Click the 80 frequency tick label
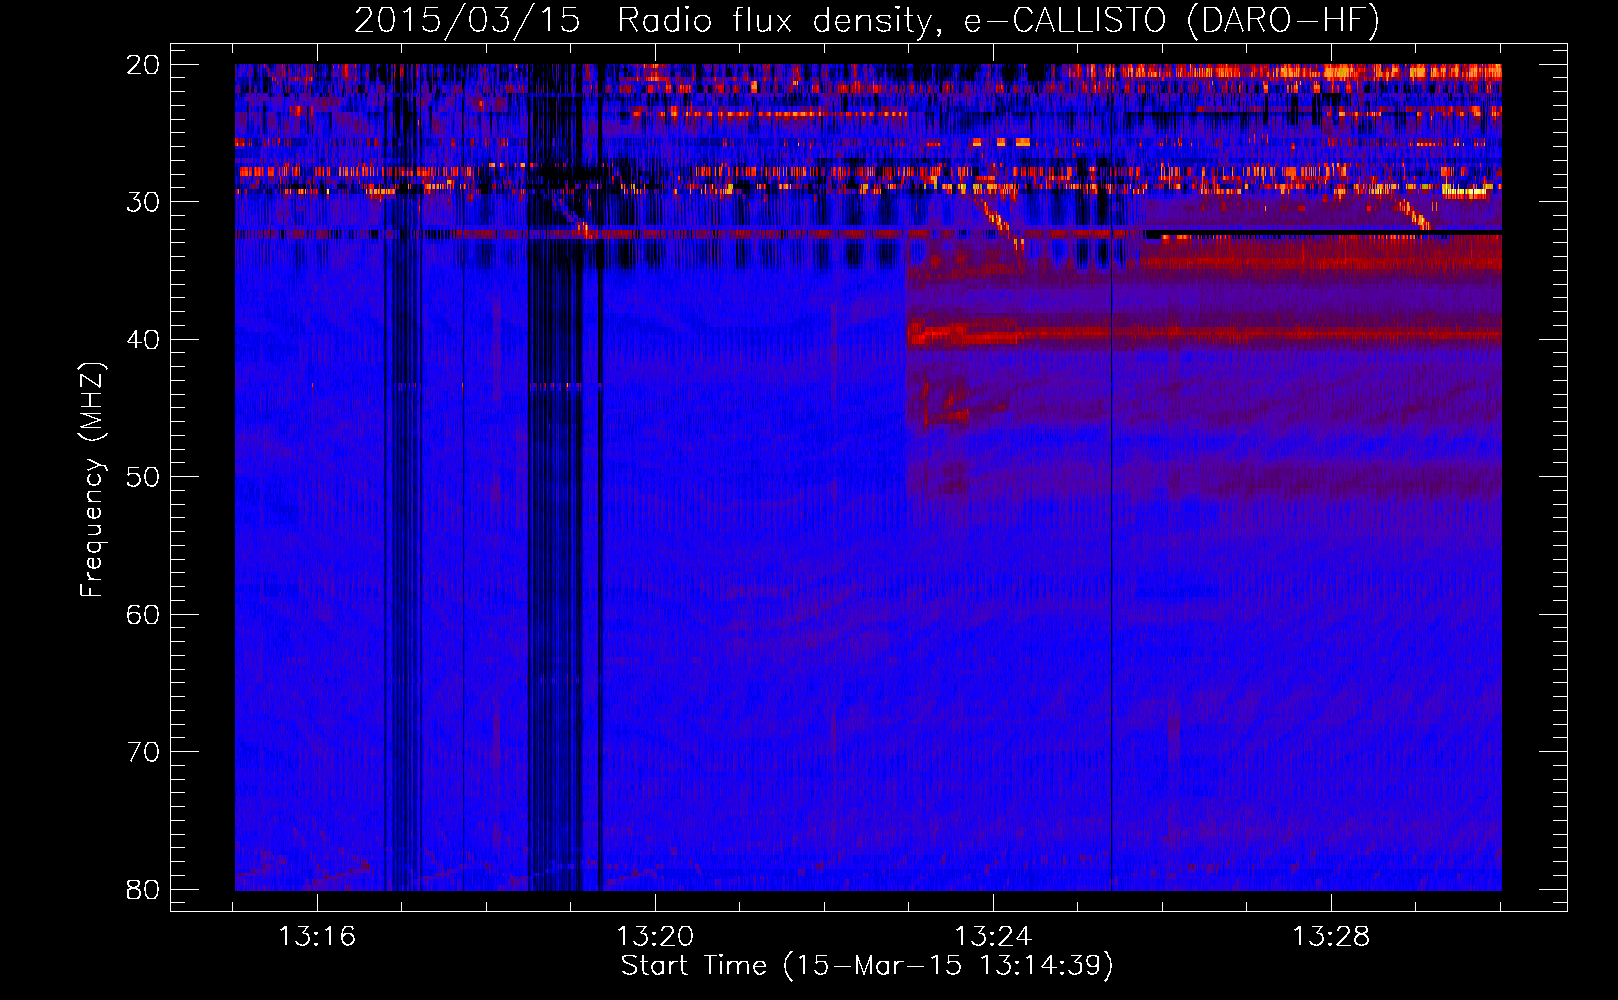The width and height of the screenshot is (1618, 1000). 143,890
